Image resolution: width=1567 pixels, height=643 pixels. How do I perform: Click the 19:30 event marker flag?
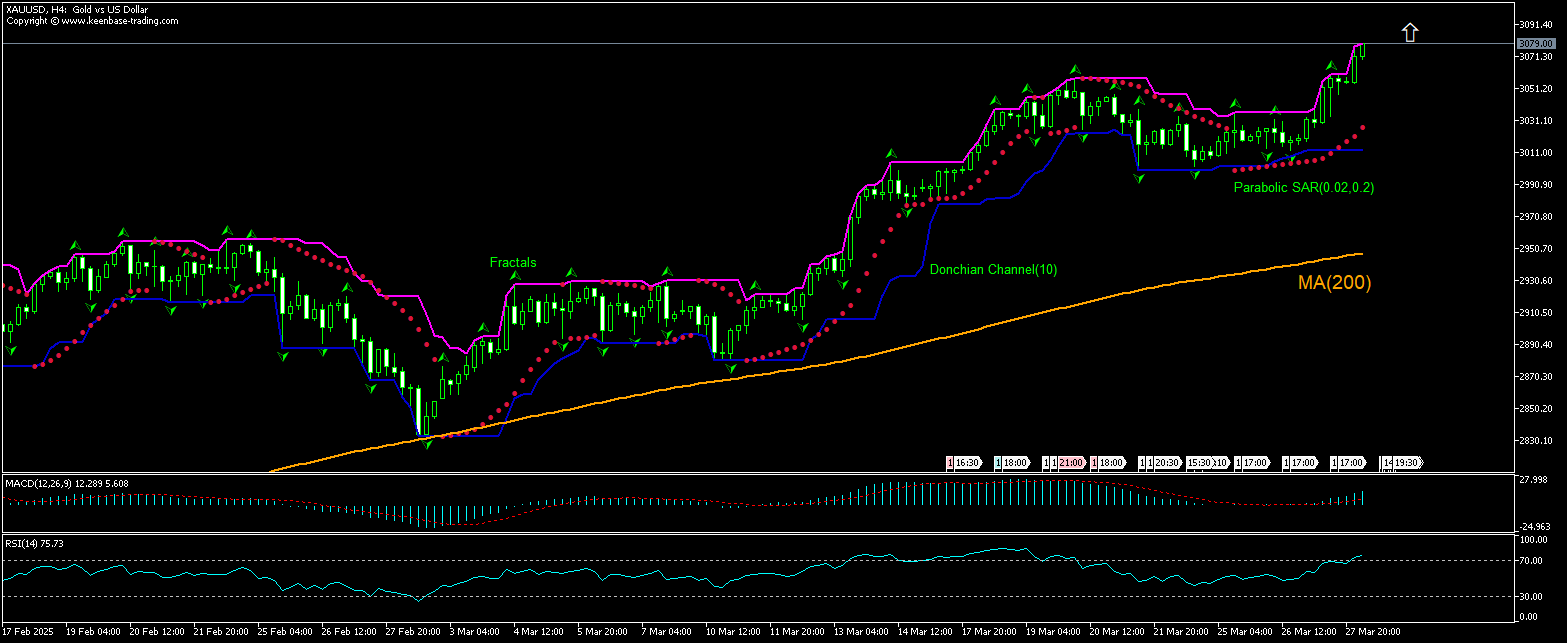click(1405, 463)
